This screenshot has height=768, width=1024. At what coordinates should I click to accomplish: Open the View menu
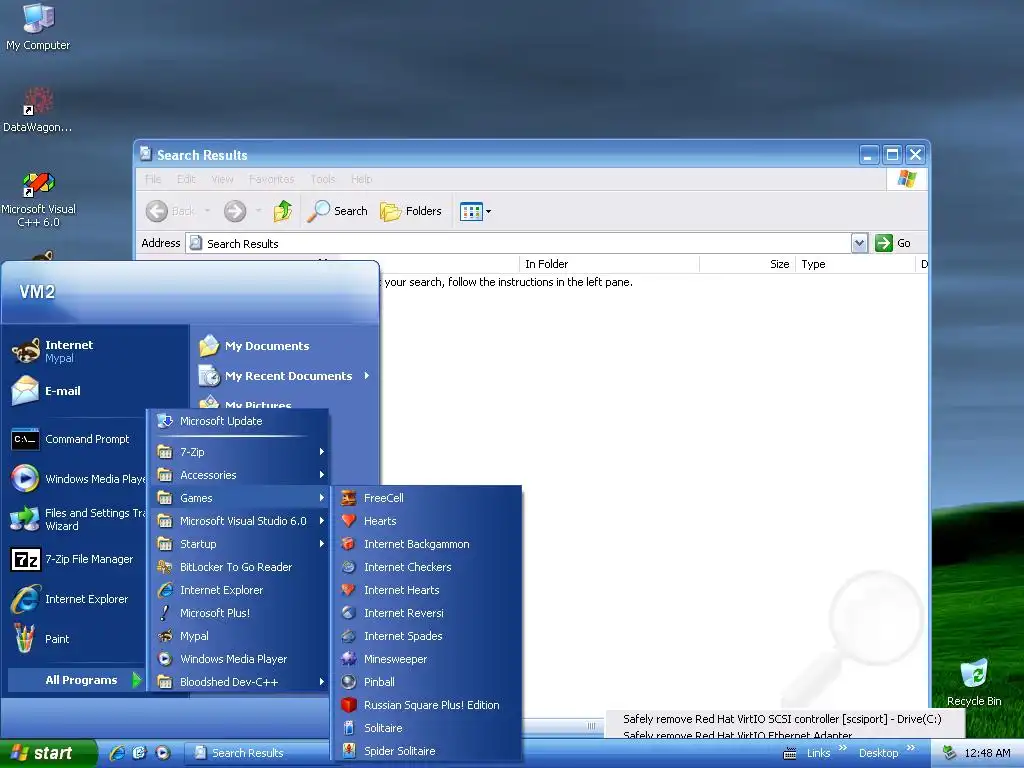coord(222,179)
